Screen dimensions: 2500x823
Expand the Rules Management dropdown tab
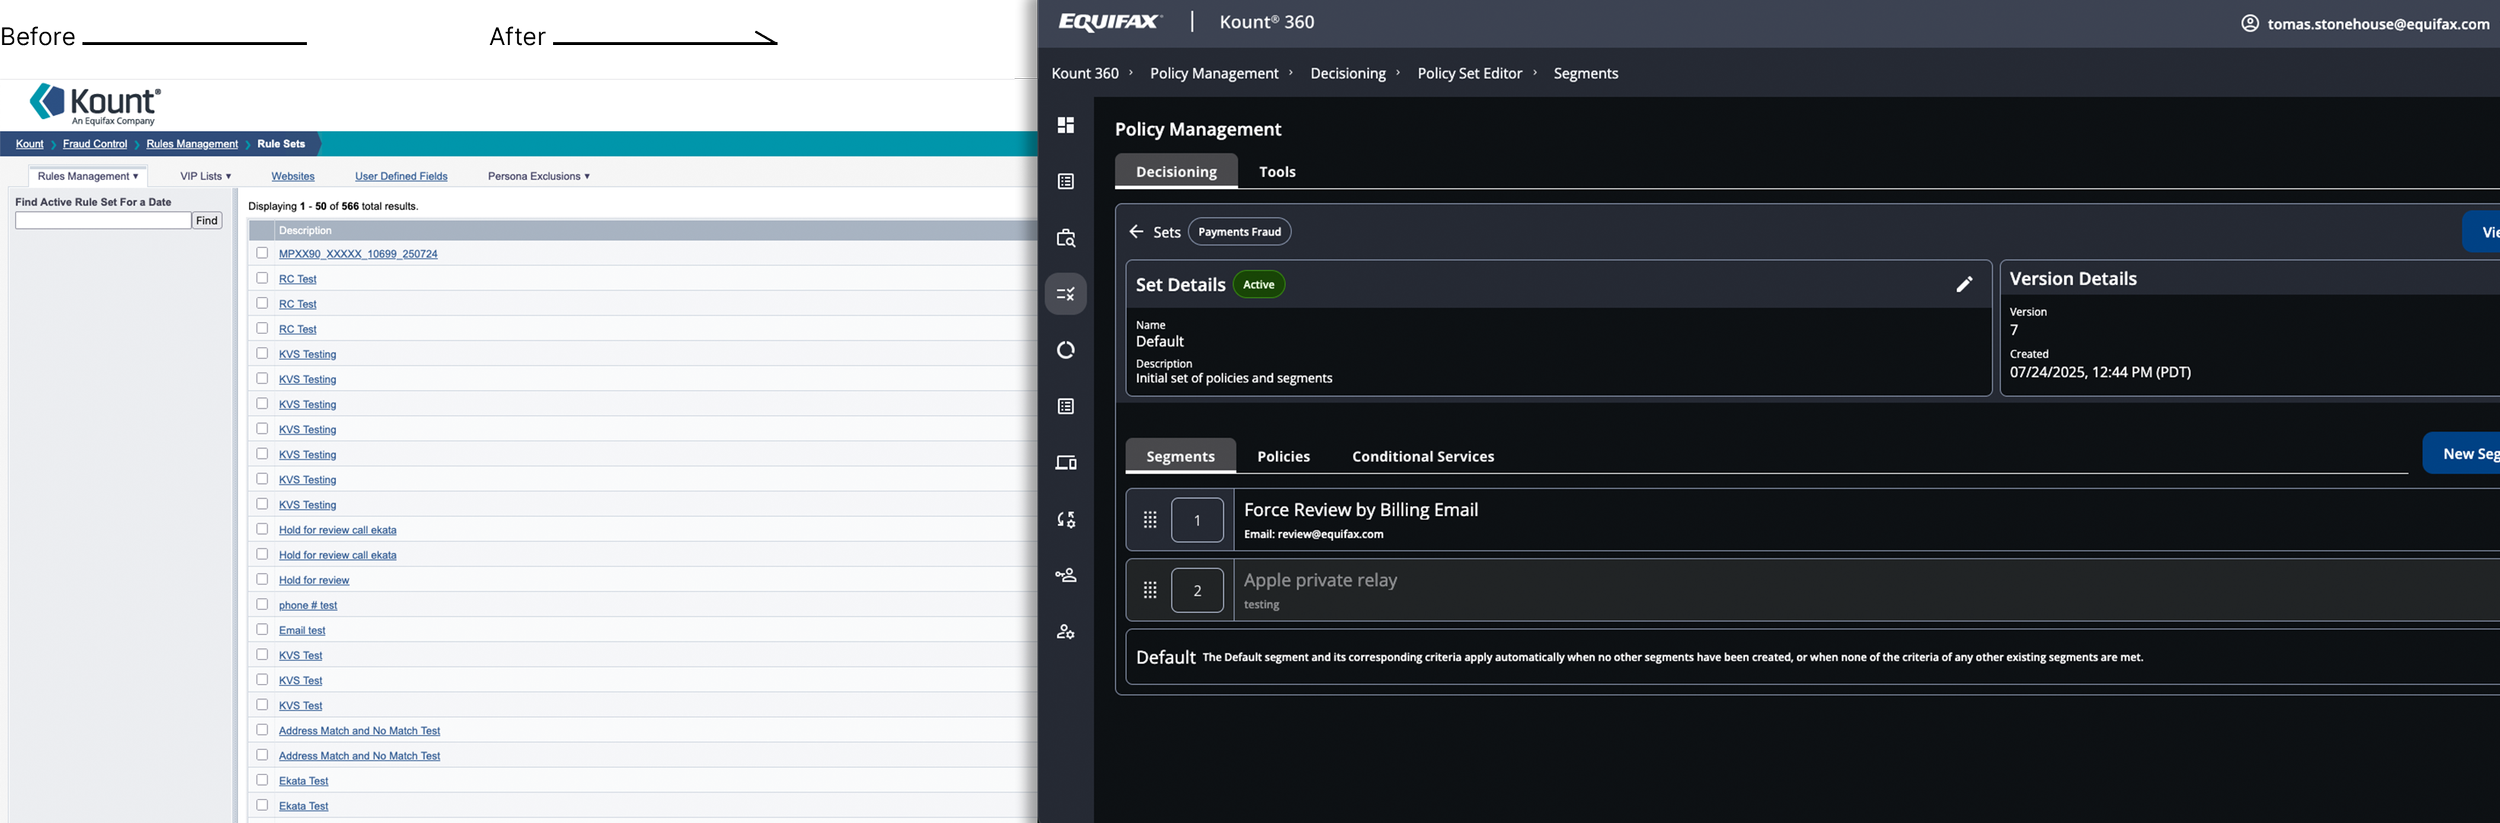pyautogui.click(x=88, y=176)
